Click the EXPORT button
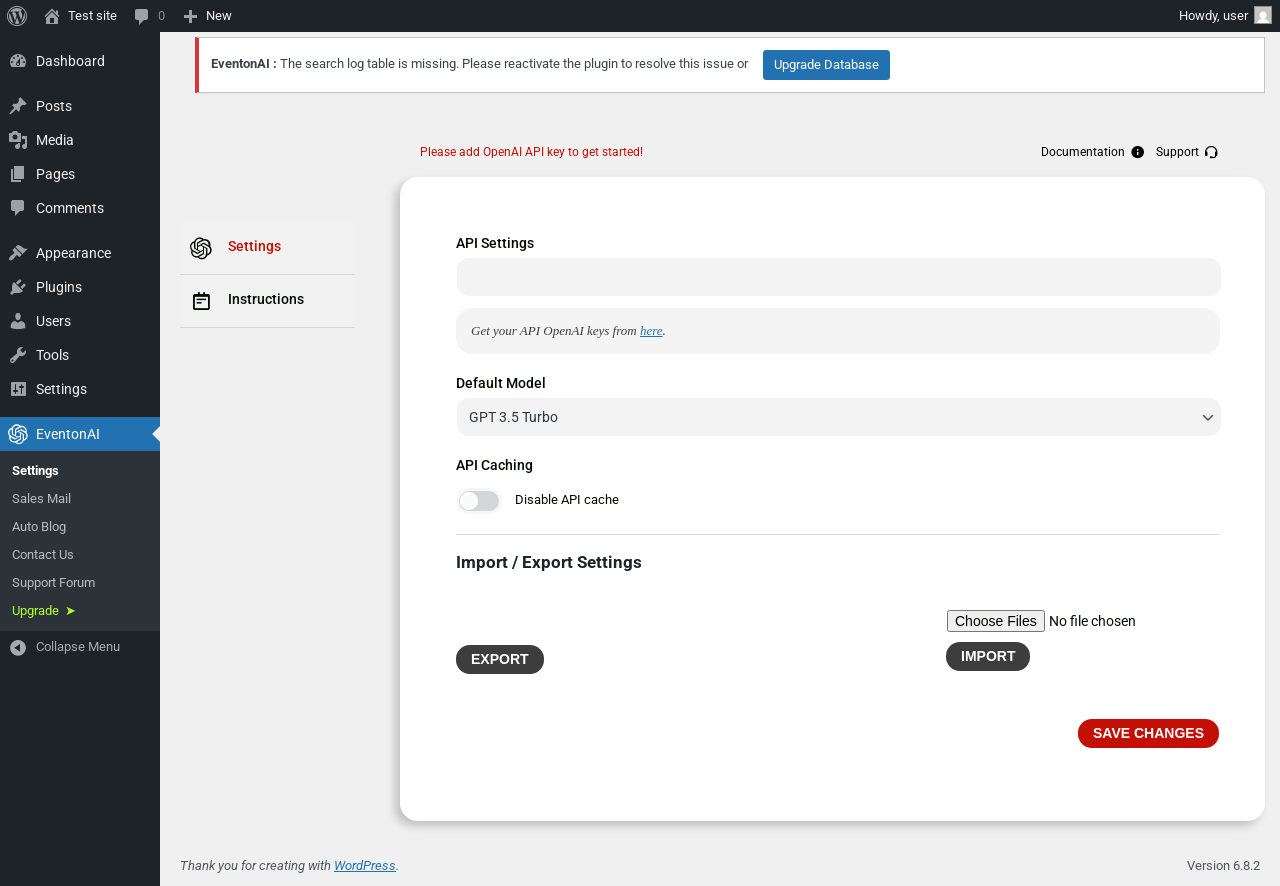Screen dimensions: 1280x886 [500, 659]
